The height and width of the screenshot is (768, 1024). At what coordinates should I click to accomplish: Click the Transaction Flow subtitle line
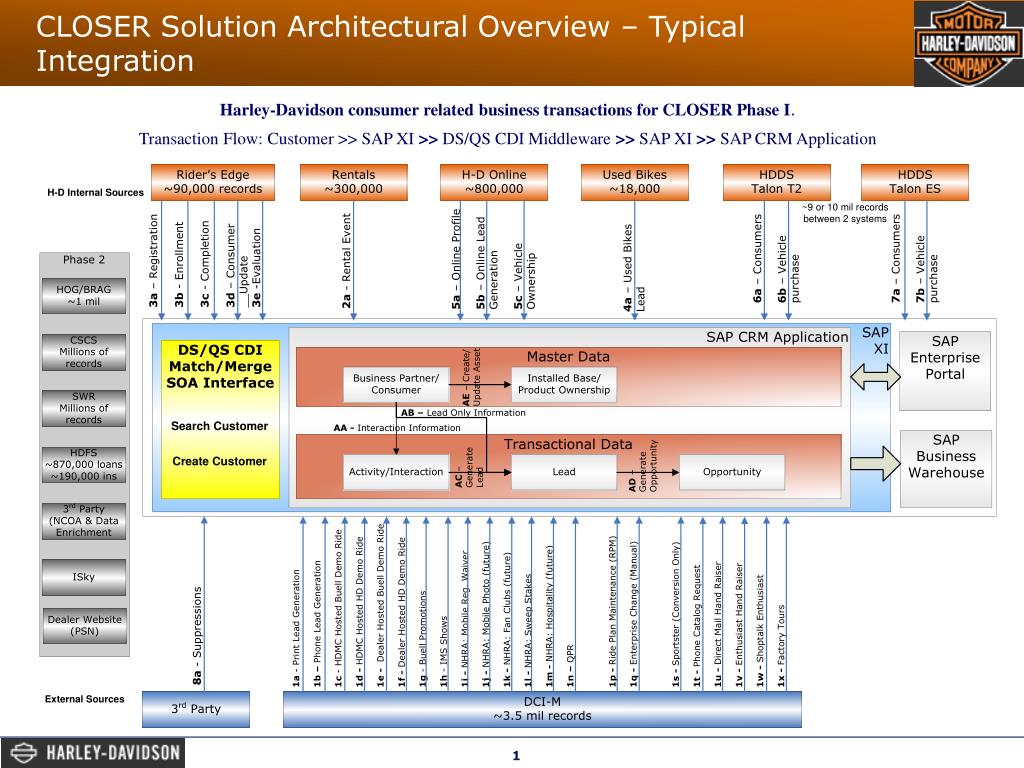tap(507, 139)
